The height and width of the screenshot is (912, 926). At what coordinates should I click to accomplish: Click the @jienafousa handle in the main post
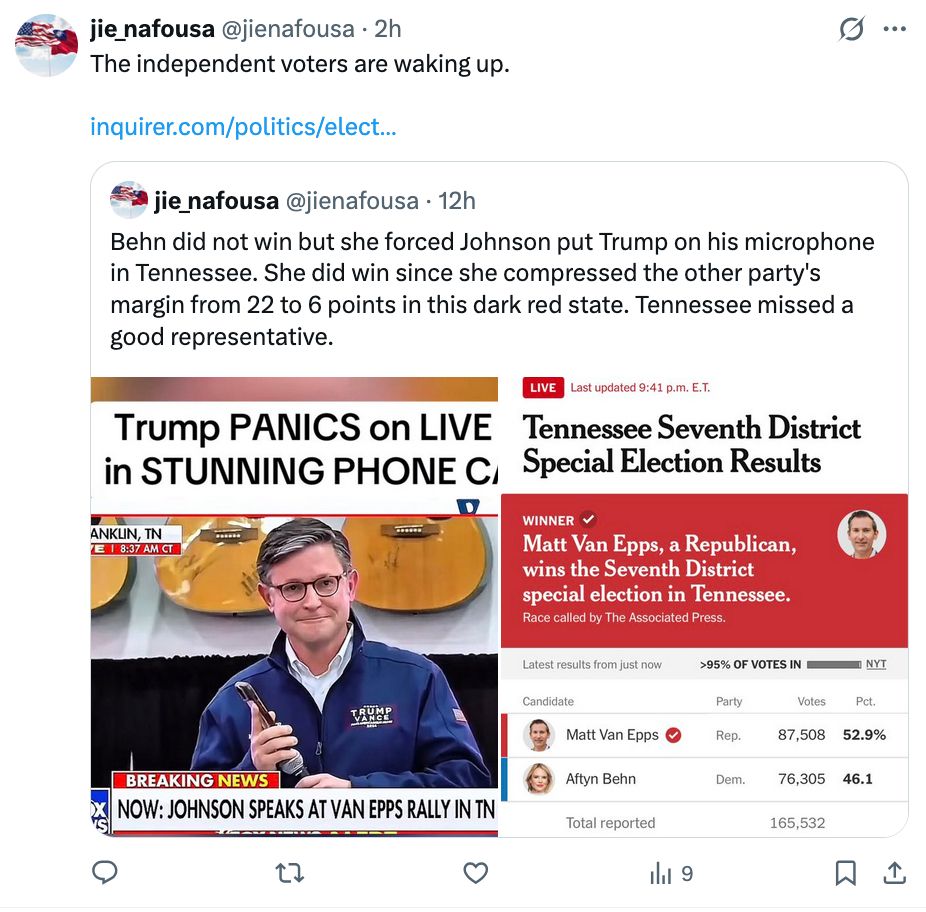coord(288,28)
